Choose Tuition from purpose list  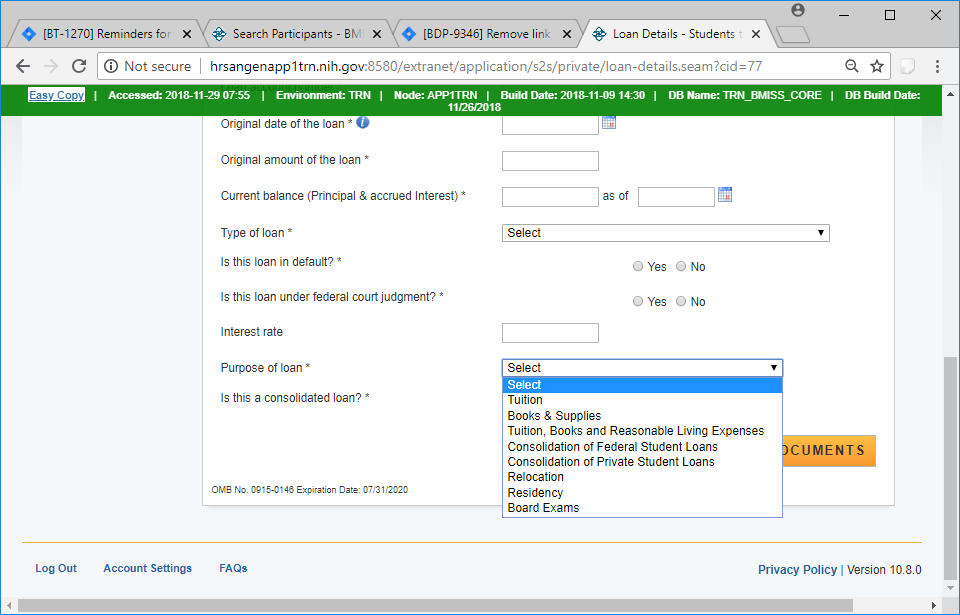click(x=525, y=400)
